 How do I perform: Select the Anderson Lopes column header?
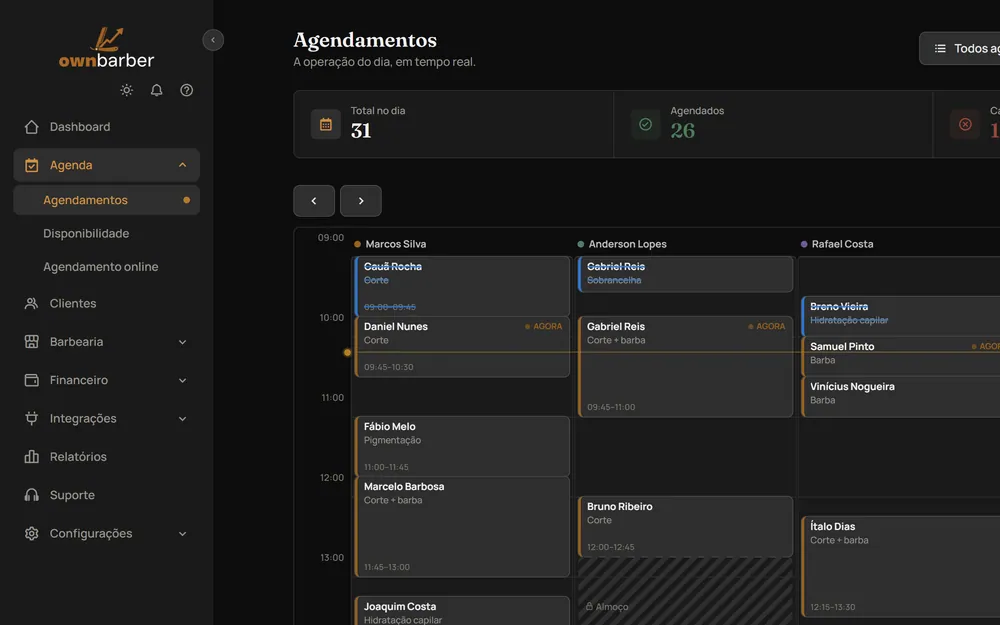(x=622, y=244)
